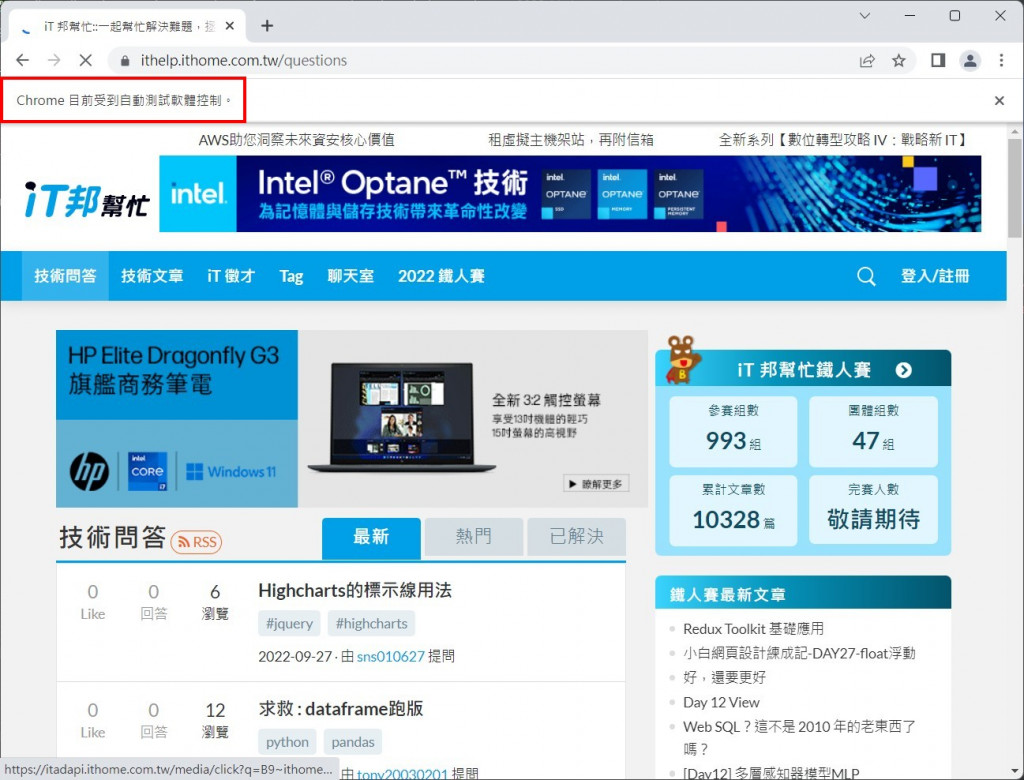Open the 求救 : dataframe跑版 question

341,709
